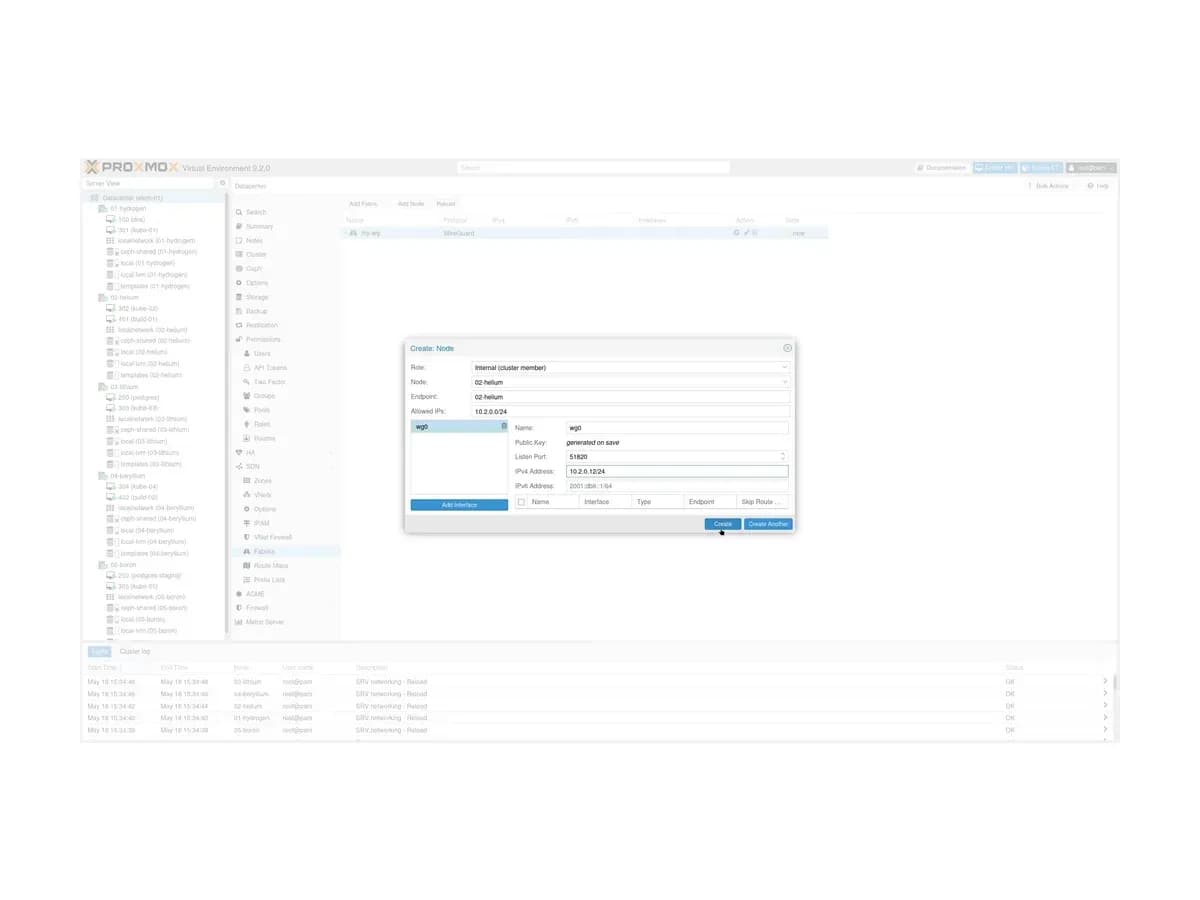Click the Add Node toolbar button
Viewport: 1200px width, 900px height.
(411, 204)
